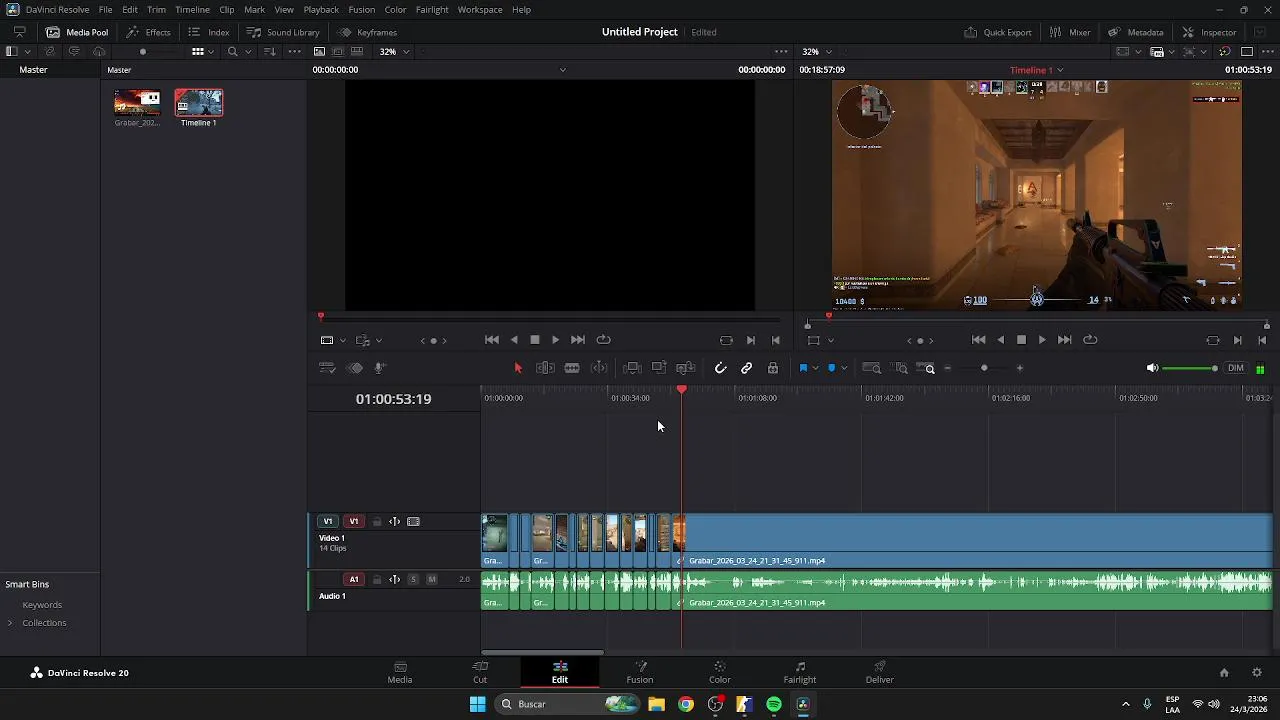Switch to the Deliver page
This screenshot has height=720, width=1280.
tap(880, 672)
